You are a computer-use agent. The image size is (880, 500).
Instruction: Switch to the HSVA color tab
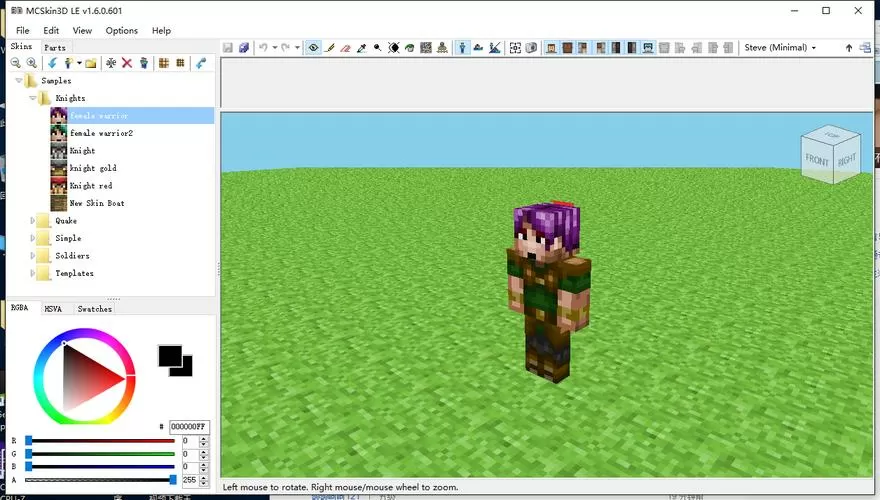click(x=53, y=309)
